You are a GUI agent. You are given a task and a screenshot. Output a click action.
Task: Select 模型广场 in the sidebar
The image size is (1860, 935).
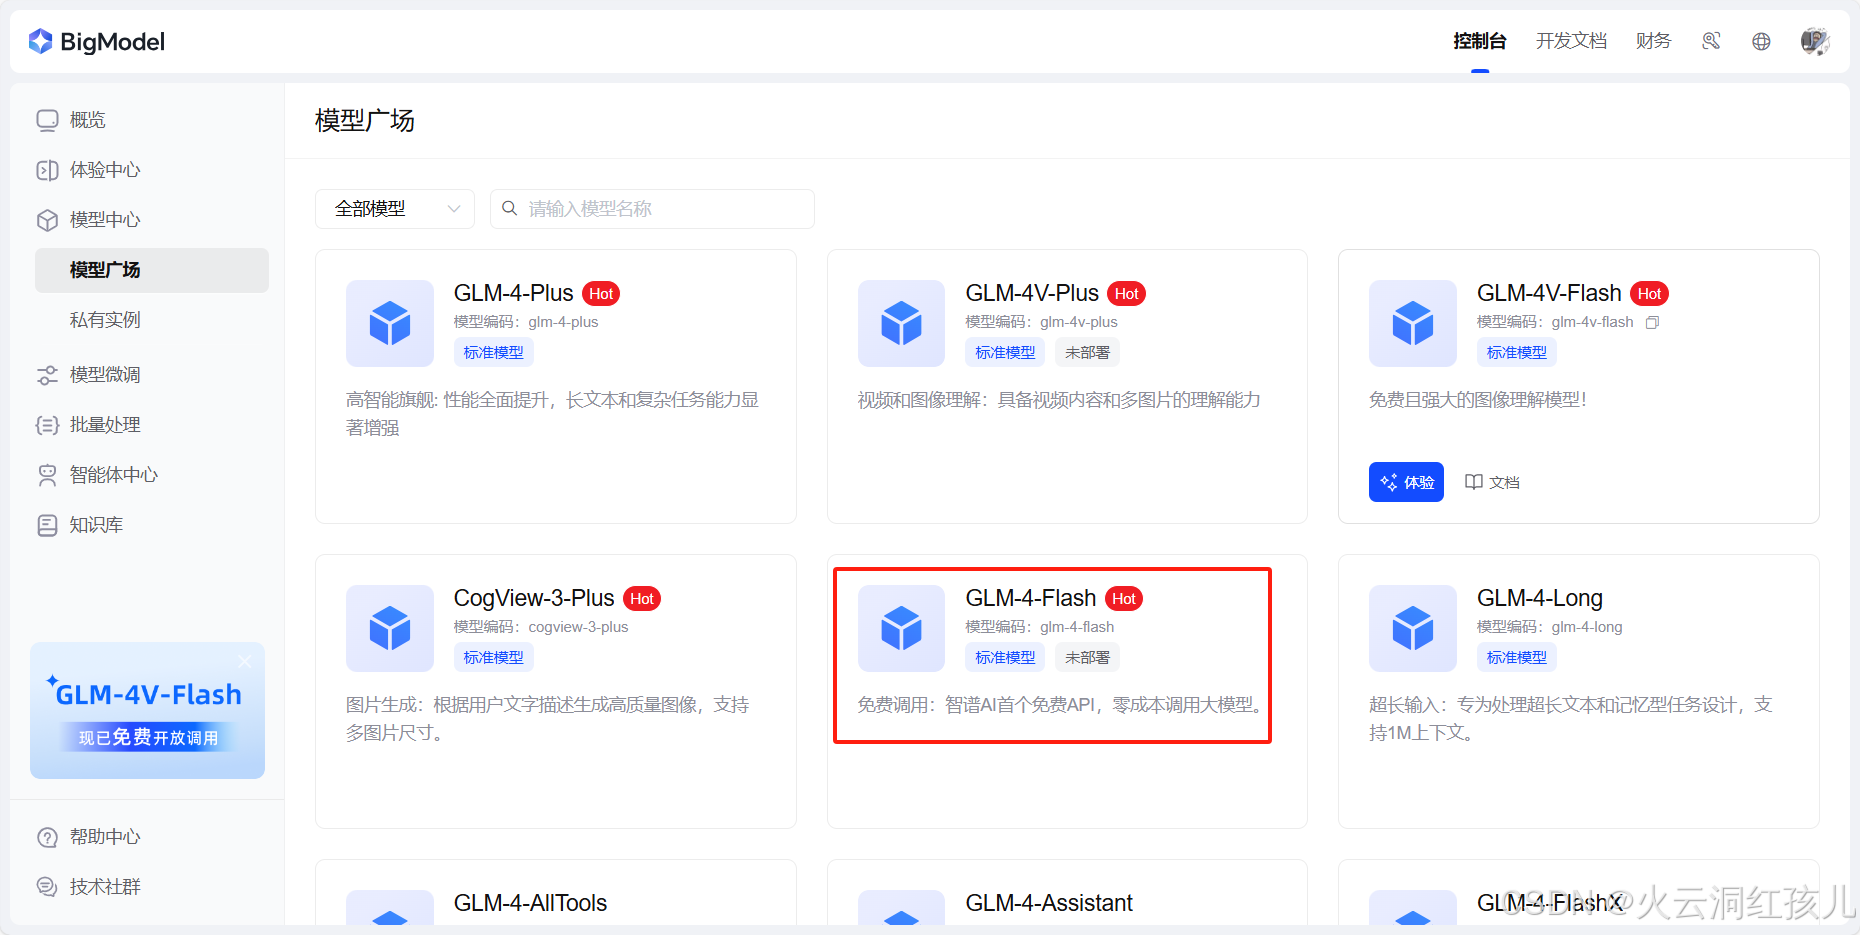pyautogui.click(x=152, y=270)
